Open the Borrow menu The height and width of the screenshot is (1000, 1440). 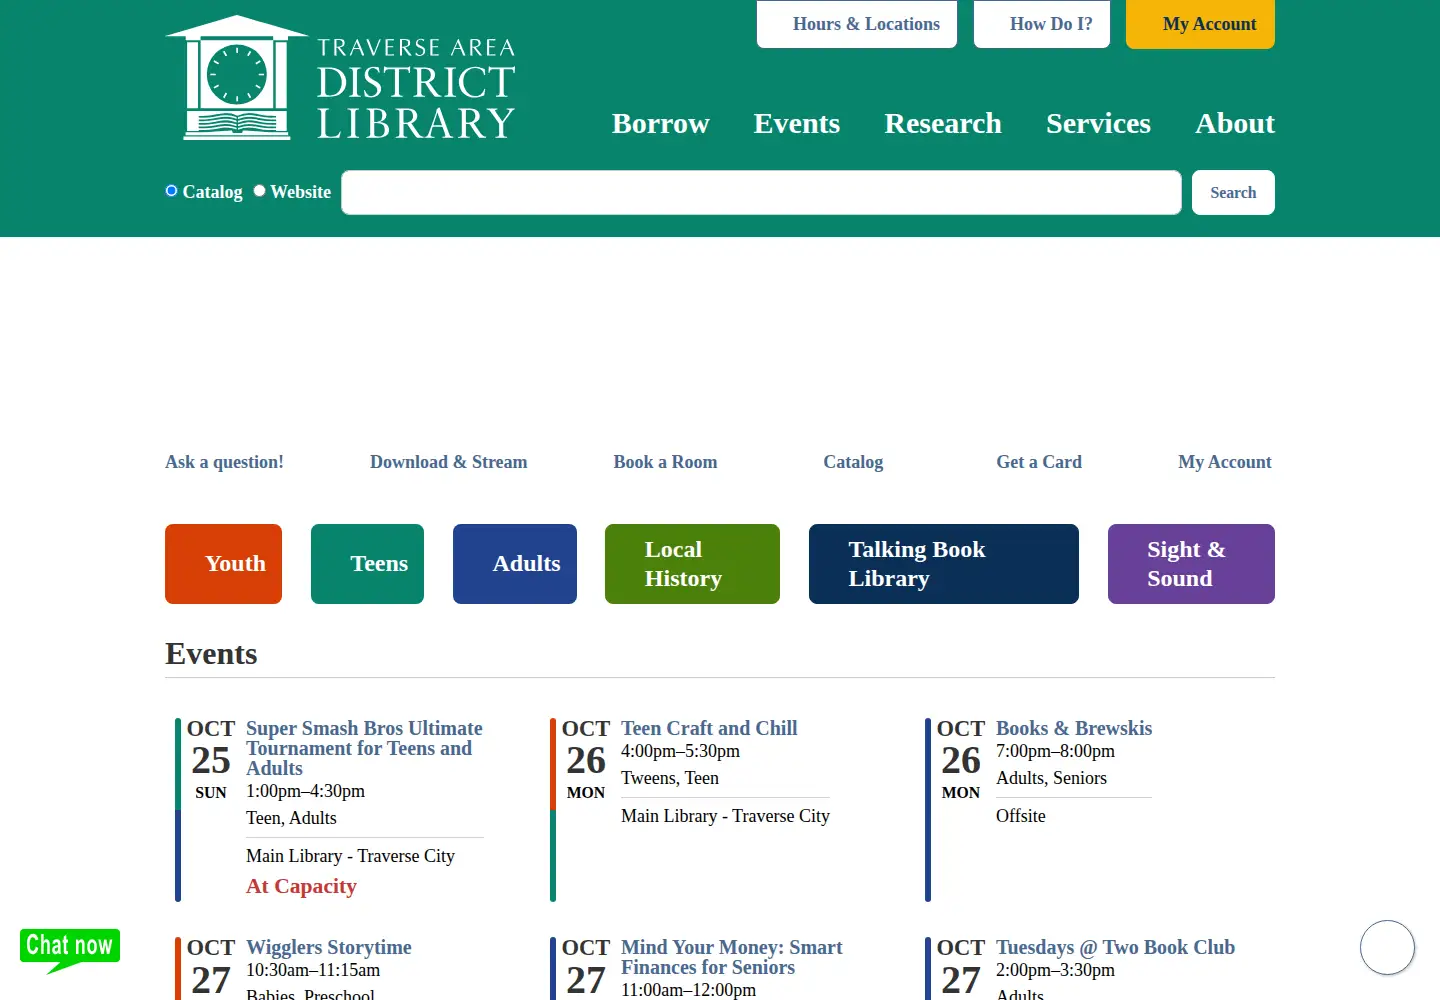click(x=660, y=123)
